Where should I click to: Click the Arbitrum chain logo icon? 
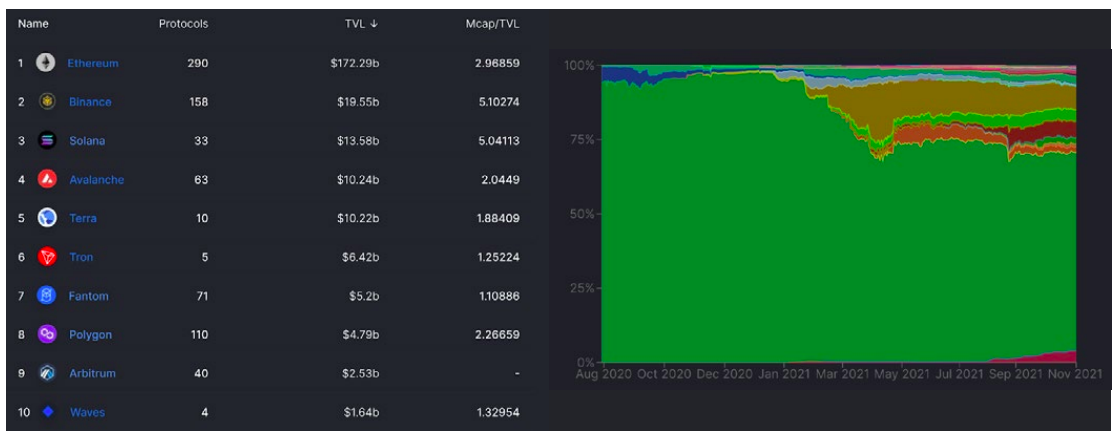(x=47, y=373)
